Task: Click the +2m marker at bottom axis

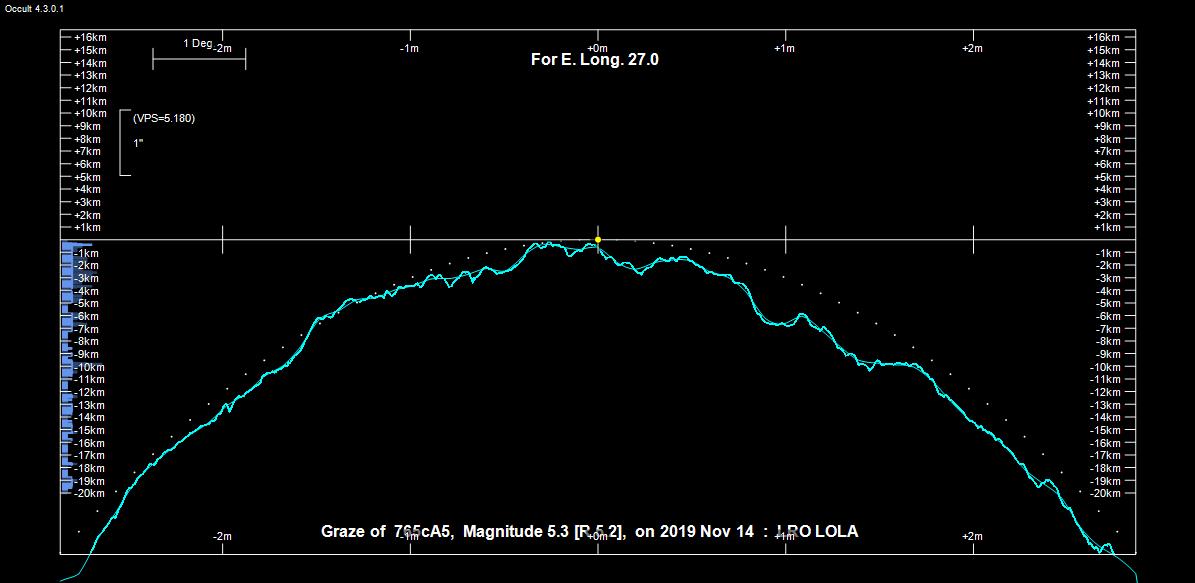Action: 971,537
